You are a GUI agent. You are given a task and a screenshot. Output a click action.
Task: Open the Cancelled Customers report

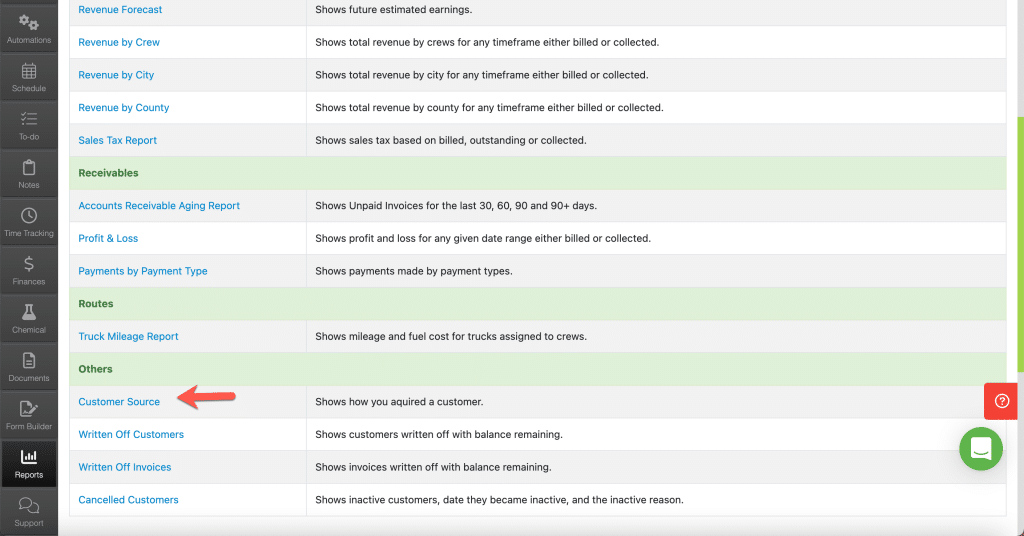128,499
